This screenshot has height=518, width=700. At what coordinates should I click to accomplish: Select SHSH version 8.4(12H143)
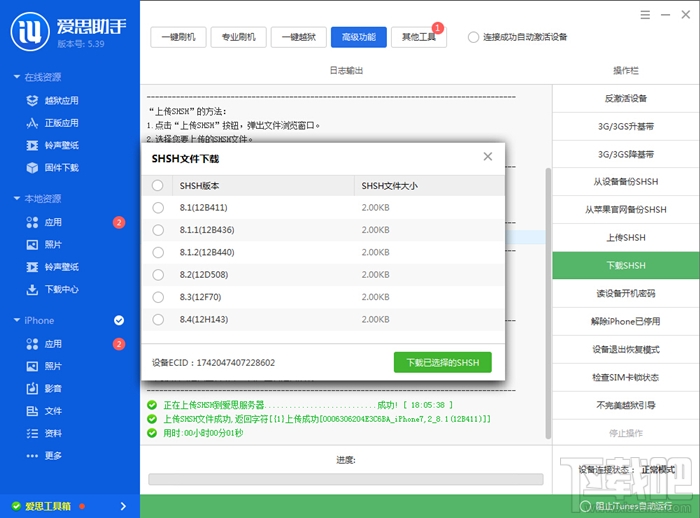point(158,319)
